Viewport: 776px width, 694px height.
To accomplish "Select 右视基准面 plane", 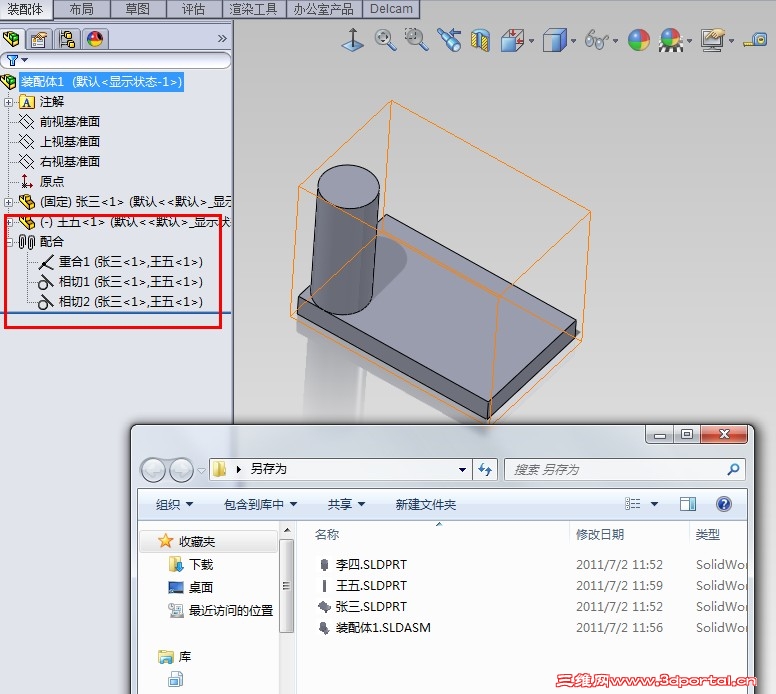I will [70, 161].
